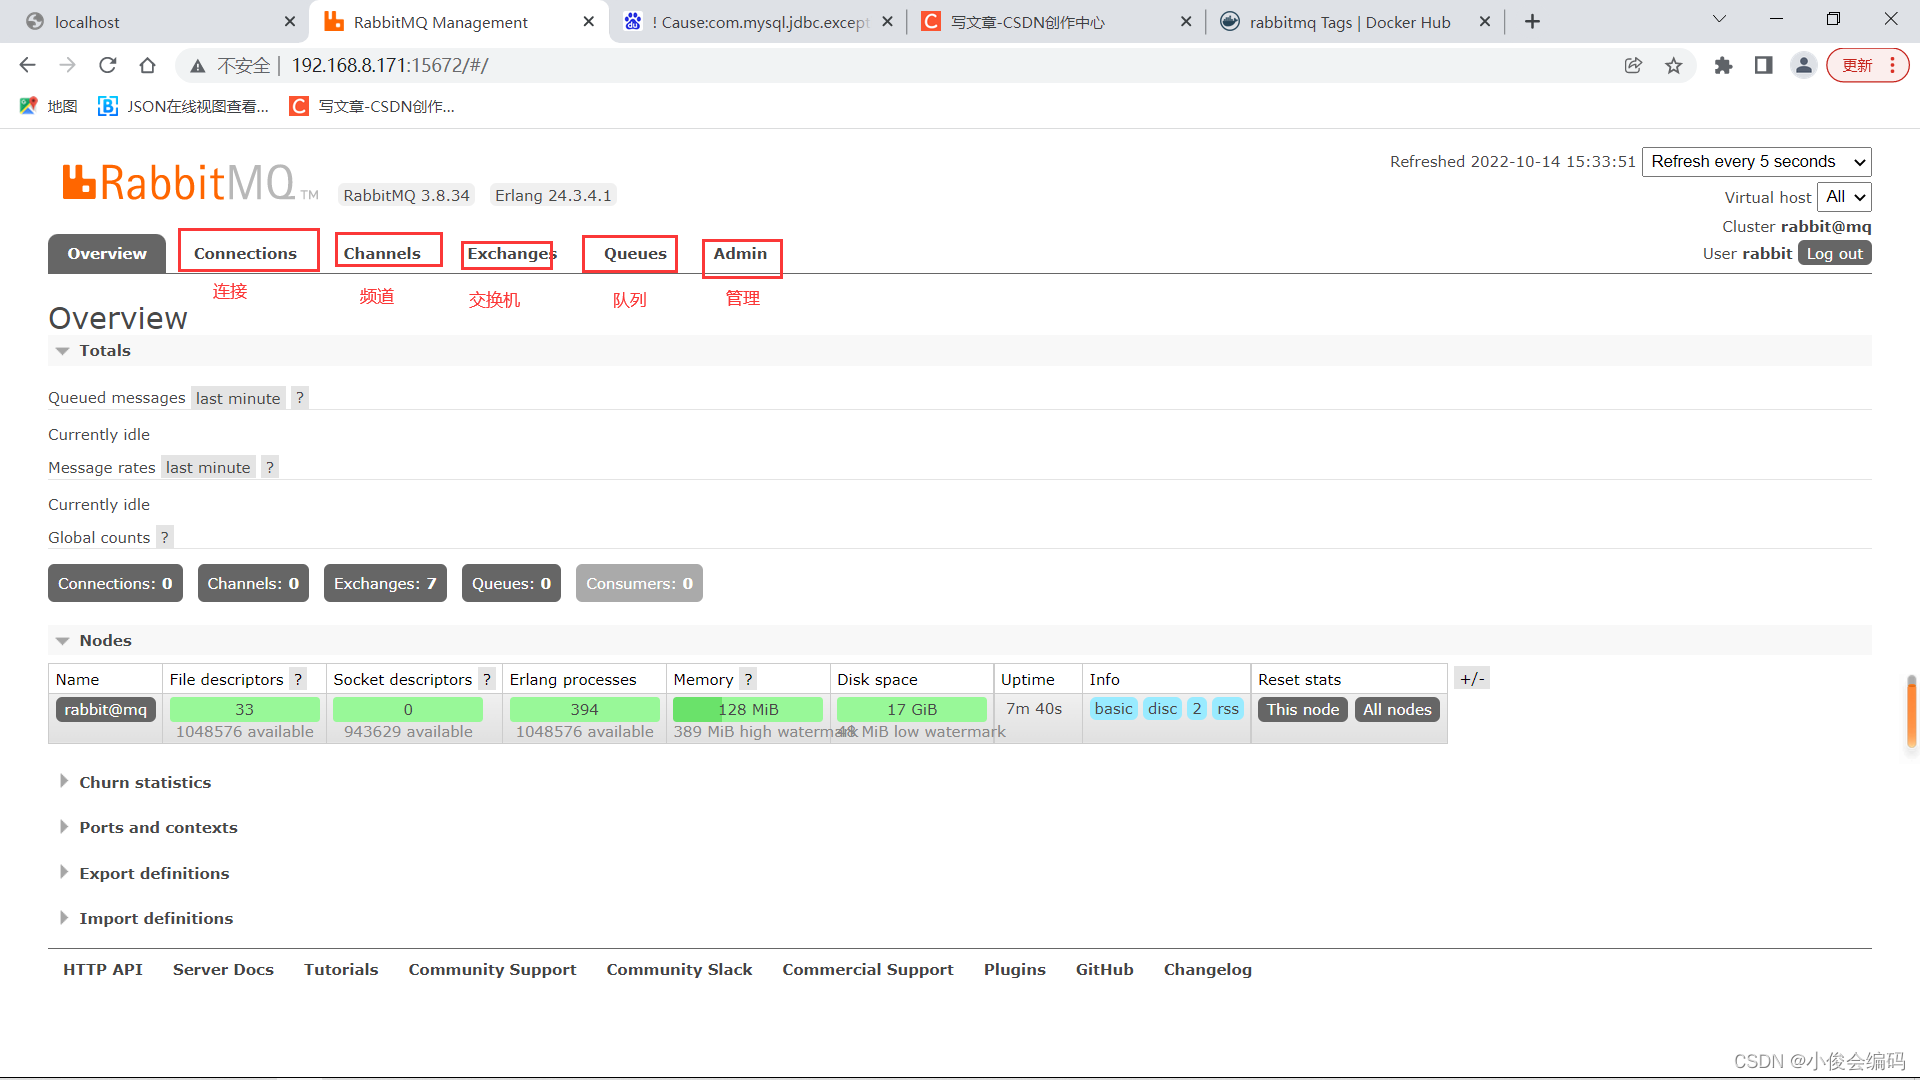1920x1080 pixels.
Task: Bookmark page with the star icon
Action: 1673,66
